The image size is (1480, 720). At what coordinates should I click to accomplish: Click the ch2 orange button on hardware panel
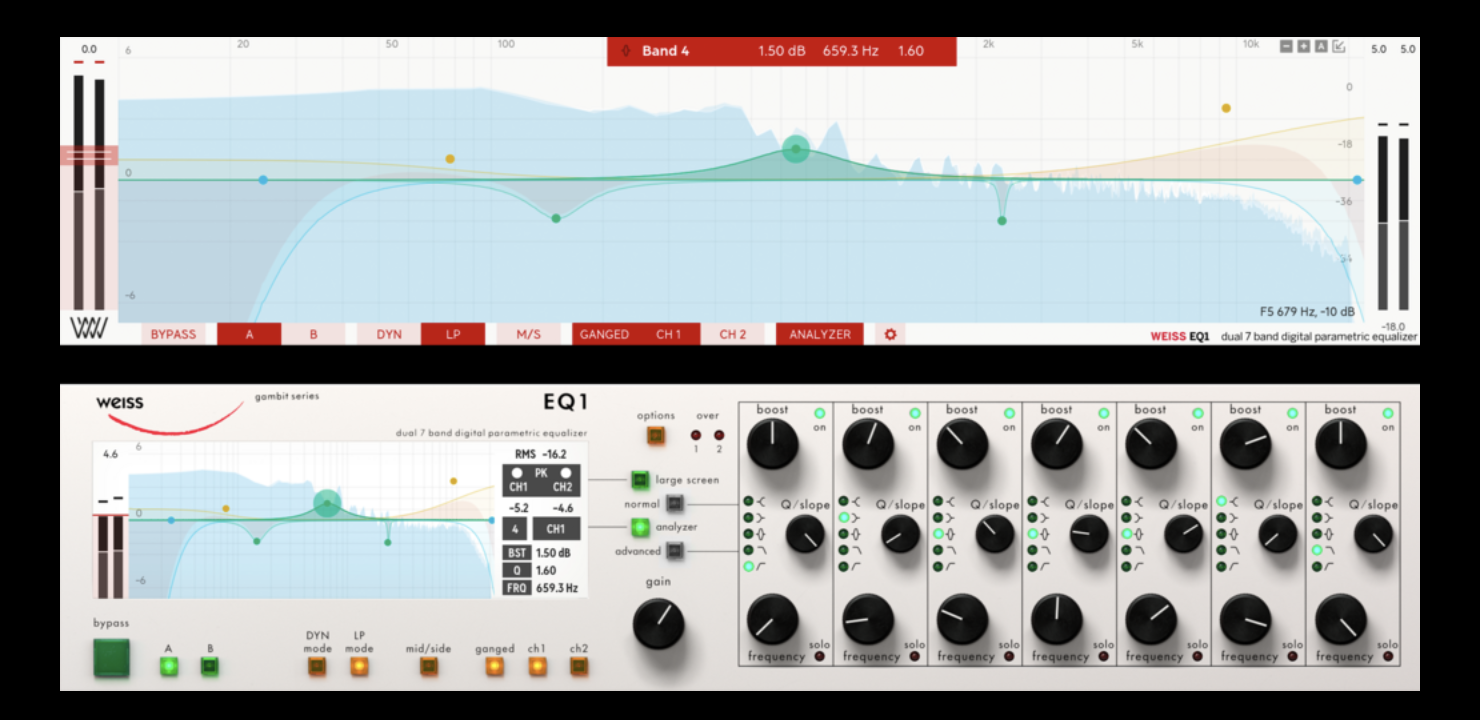coord(579,666)
